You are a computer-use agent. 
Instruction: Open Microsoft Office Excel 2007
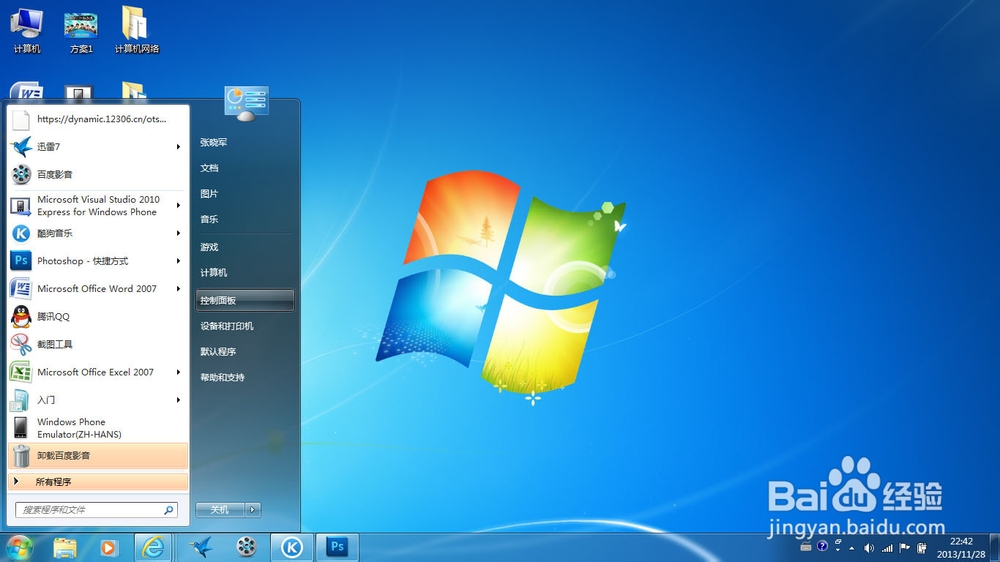(98, 372)
